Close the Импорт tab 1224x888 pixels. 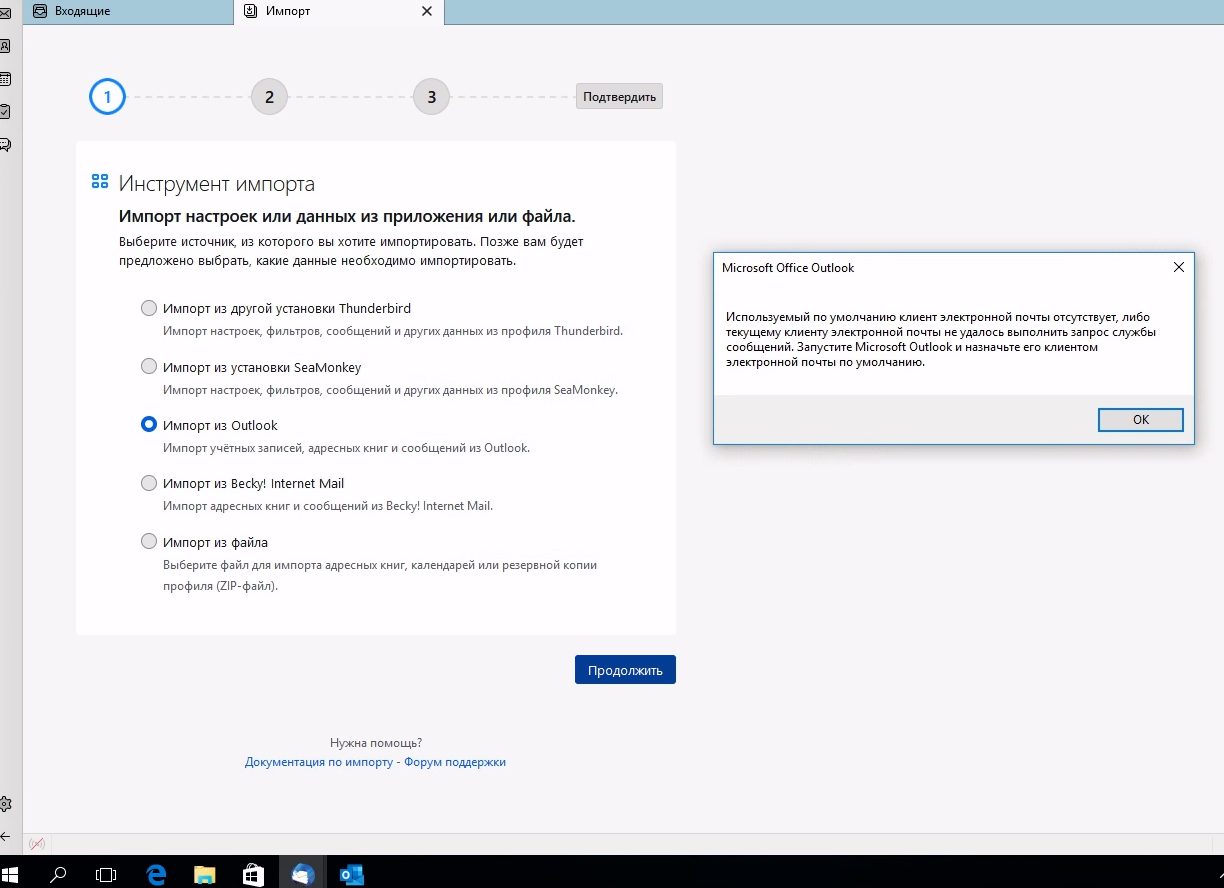(x=427, y=11)
